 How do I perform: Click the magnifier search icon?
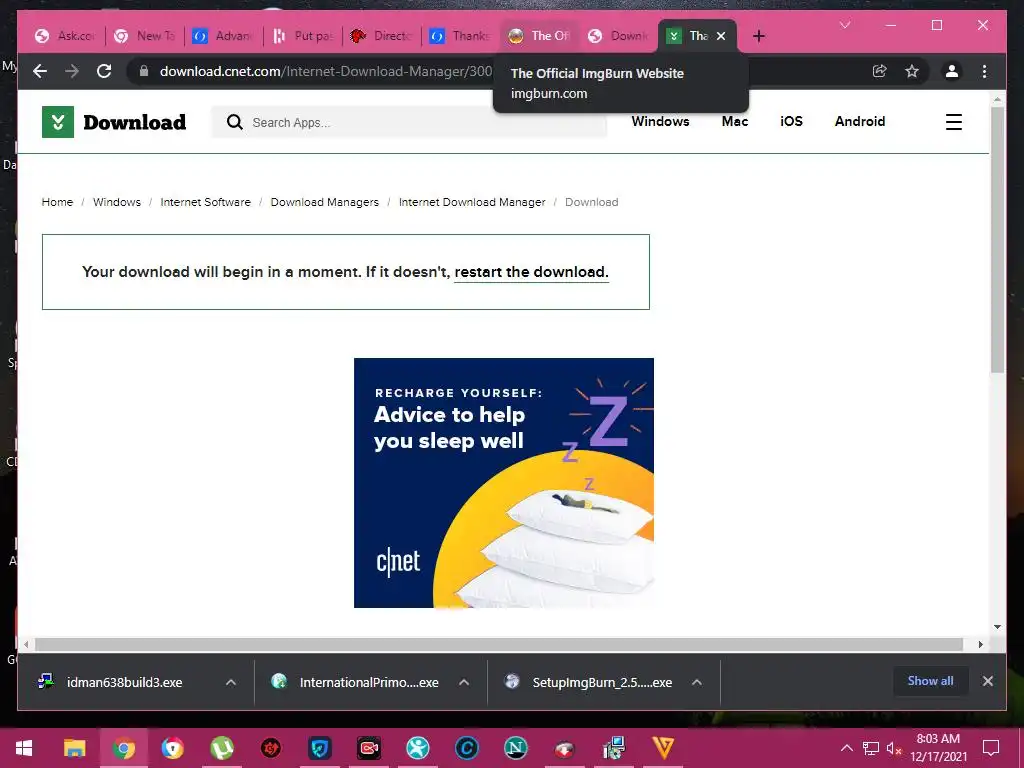pyautogui.click(x=234, y=122)
